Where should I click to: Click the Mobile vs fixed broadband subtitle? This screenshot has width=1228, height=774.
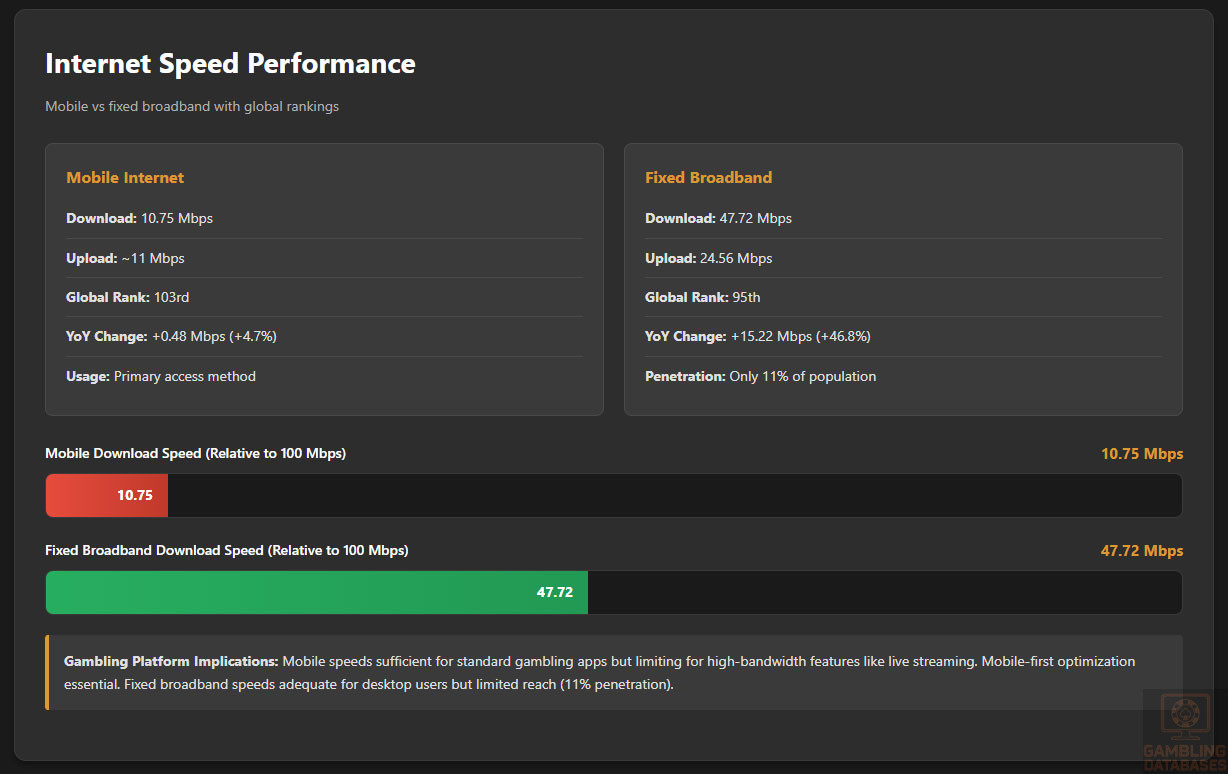pos(192,106)
